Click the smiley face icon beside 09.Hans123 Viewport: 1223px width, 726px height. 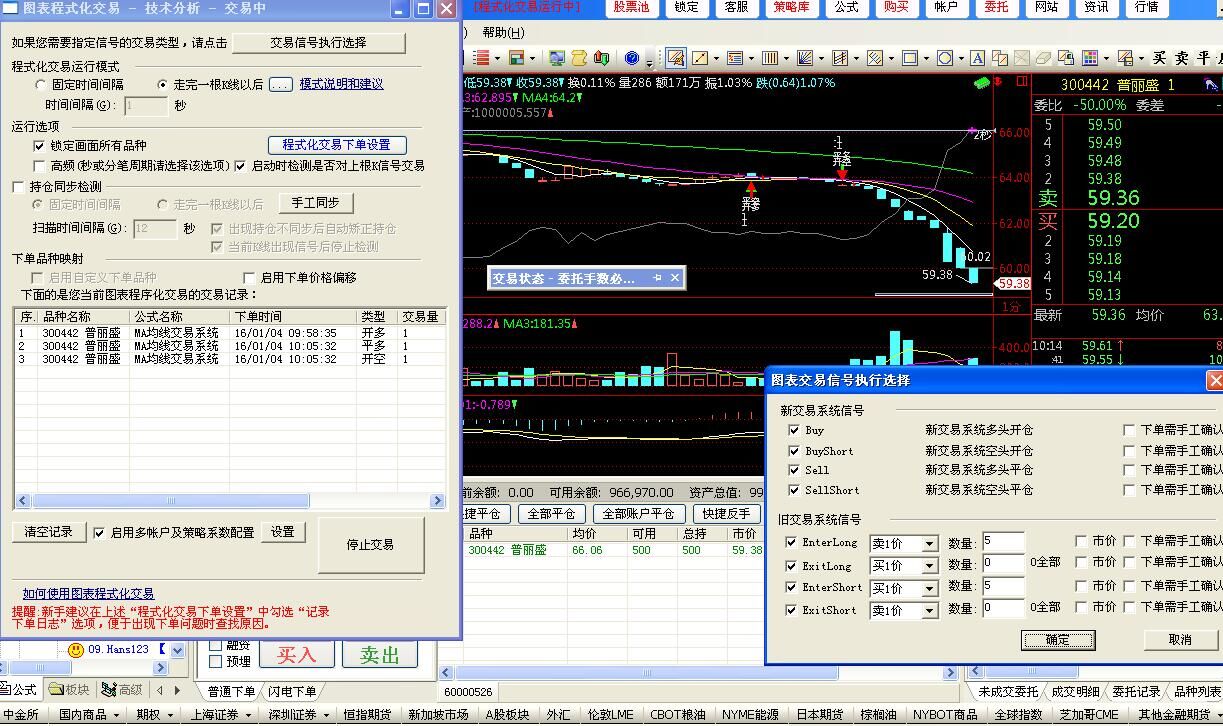coord(75,650)
